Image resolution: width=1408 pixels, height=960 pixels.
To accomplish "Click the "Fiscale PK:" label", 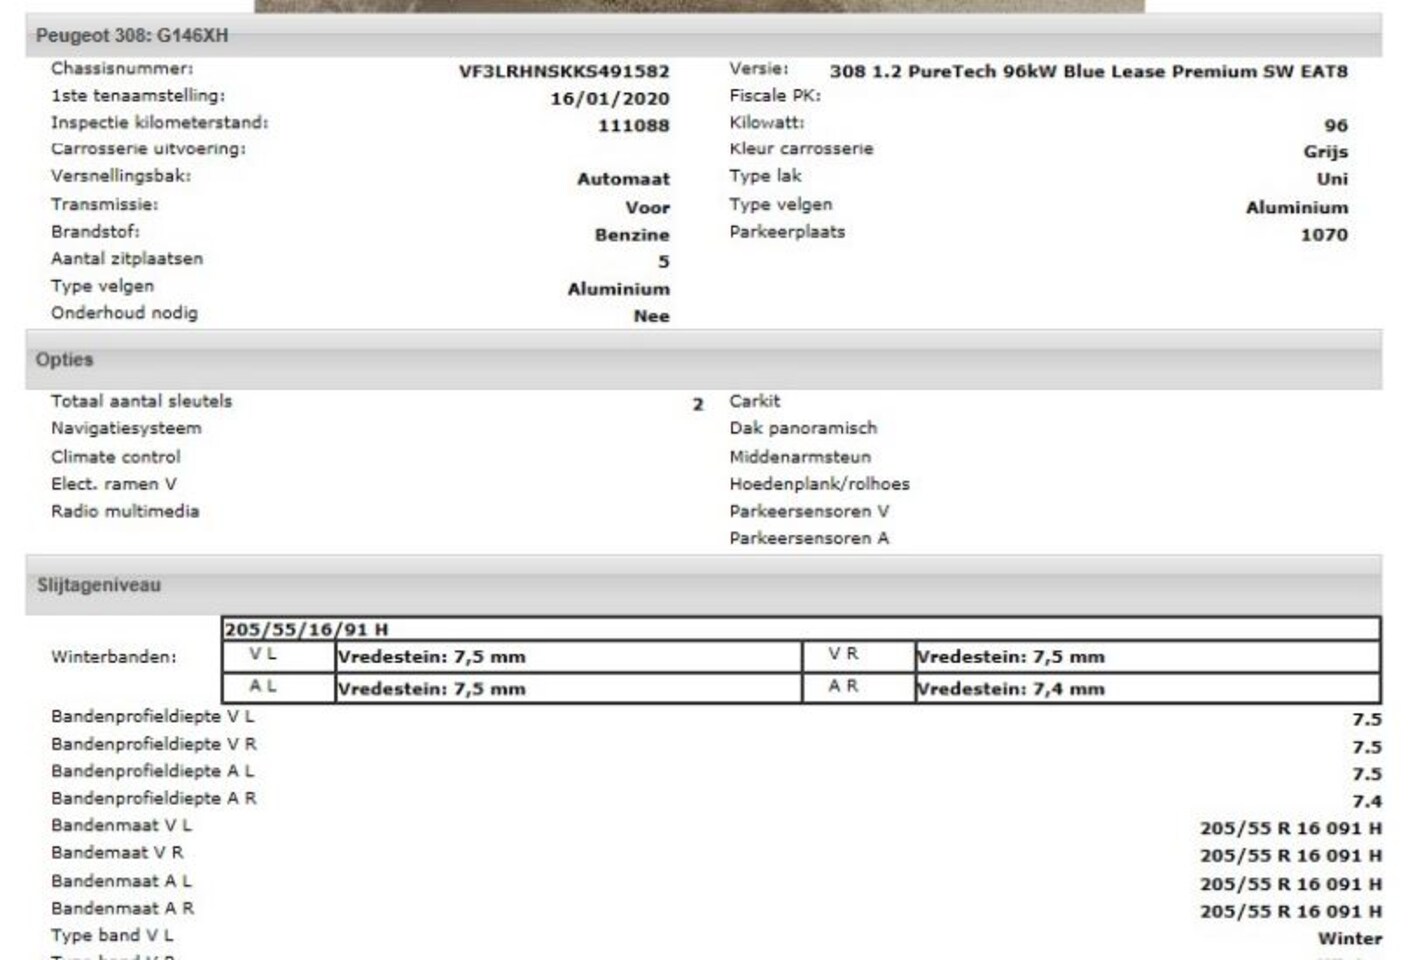I will coord(775,95).
